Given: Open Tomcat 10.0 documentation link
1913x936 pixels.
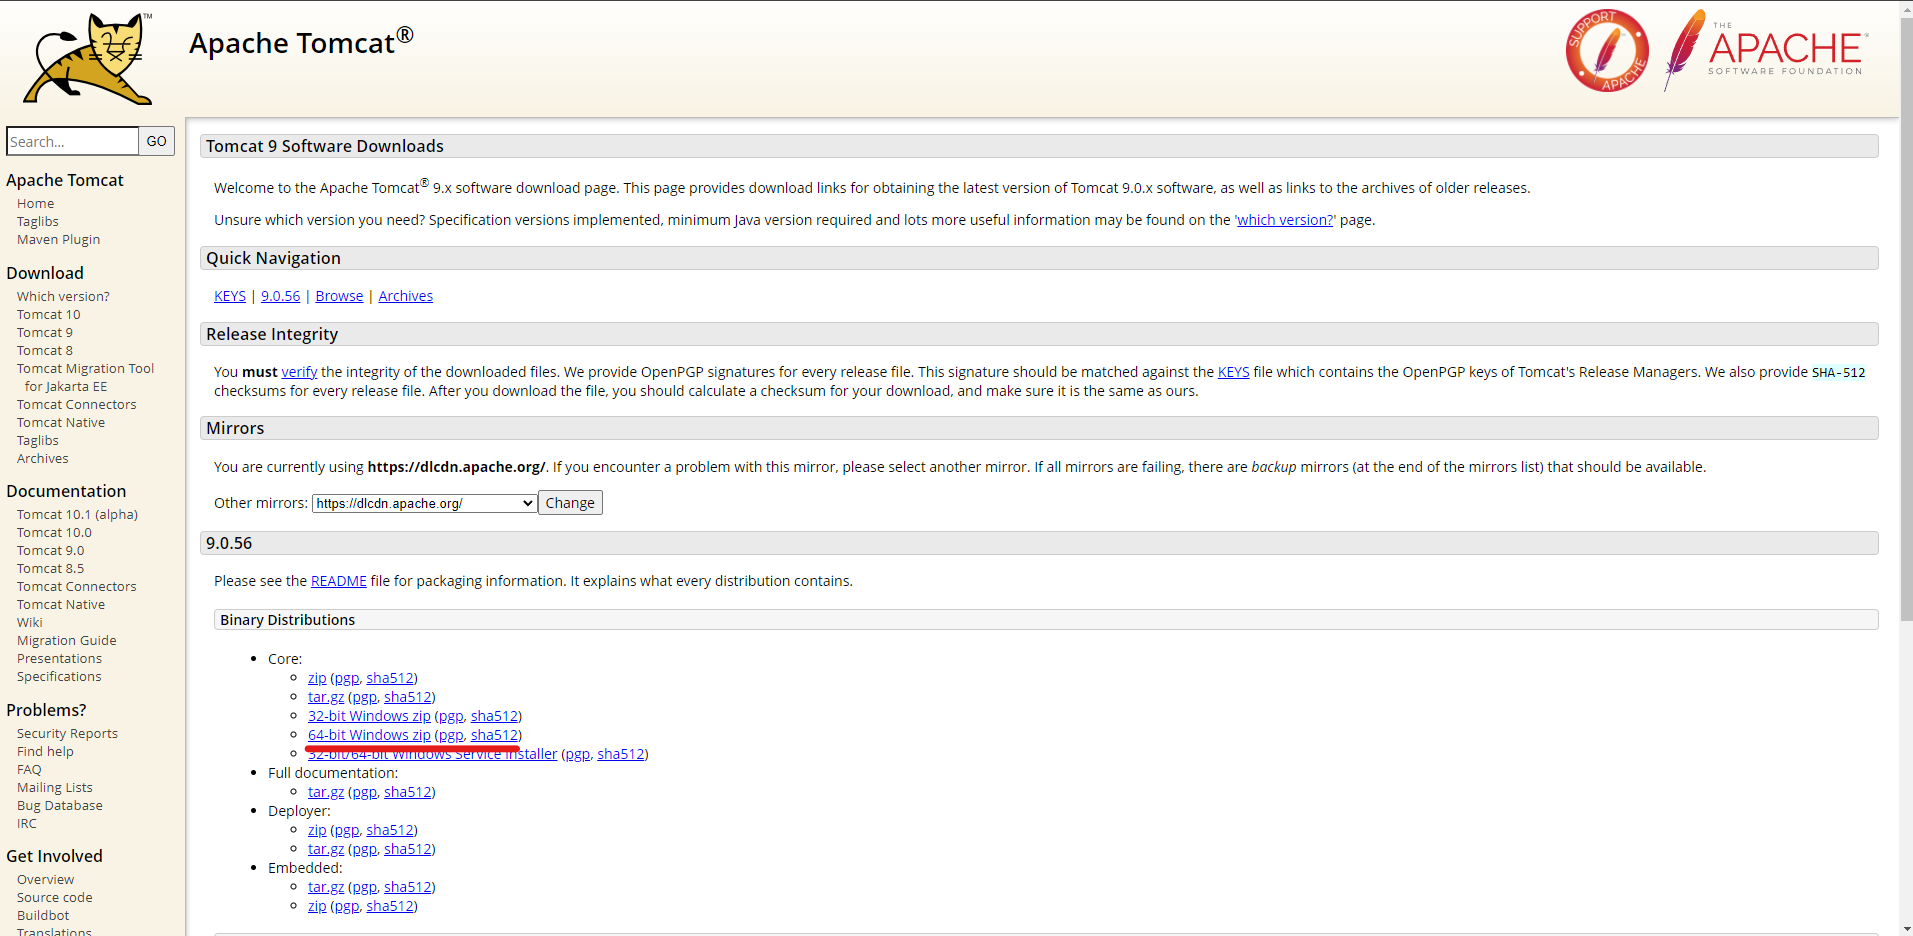Looking at the screenshot, I should coord(54,532).
